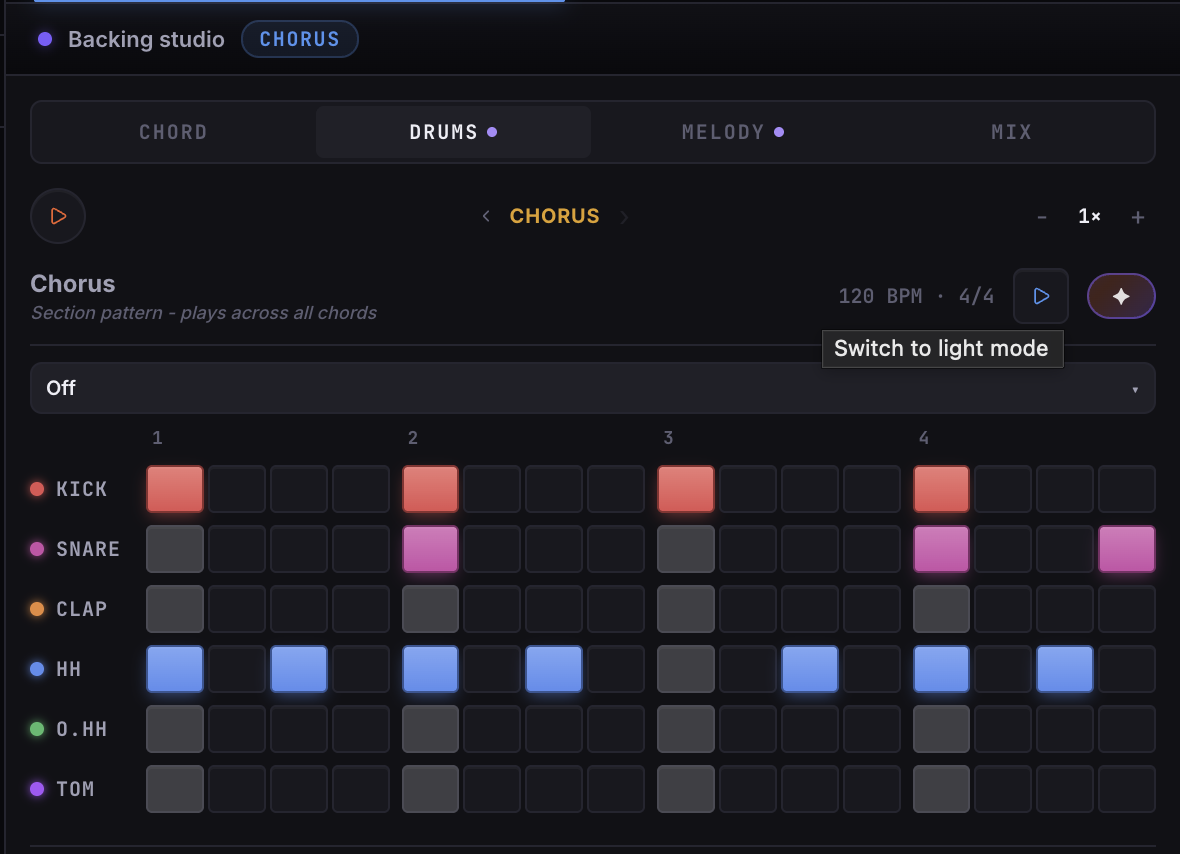Increase repeat count with plus icon
Viewport: 1180px width, 854px height.
click(x=1138, y=217)
